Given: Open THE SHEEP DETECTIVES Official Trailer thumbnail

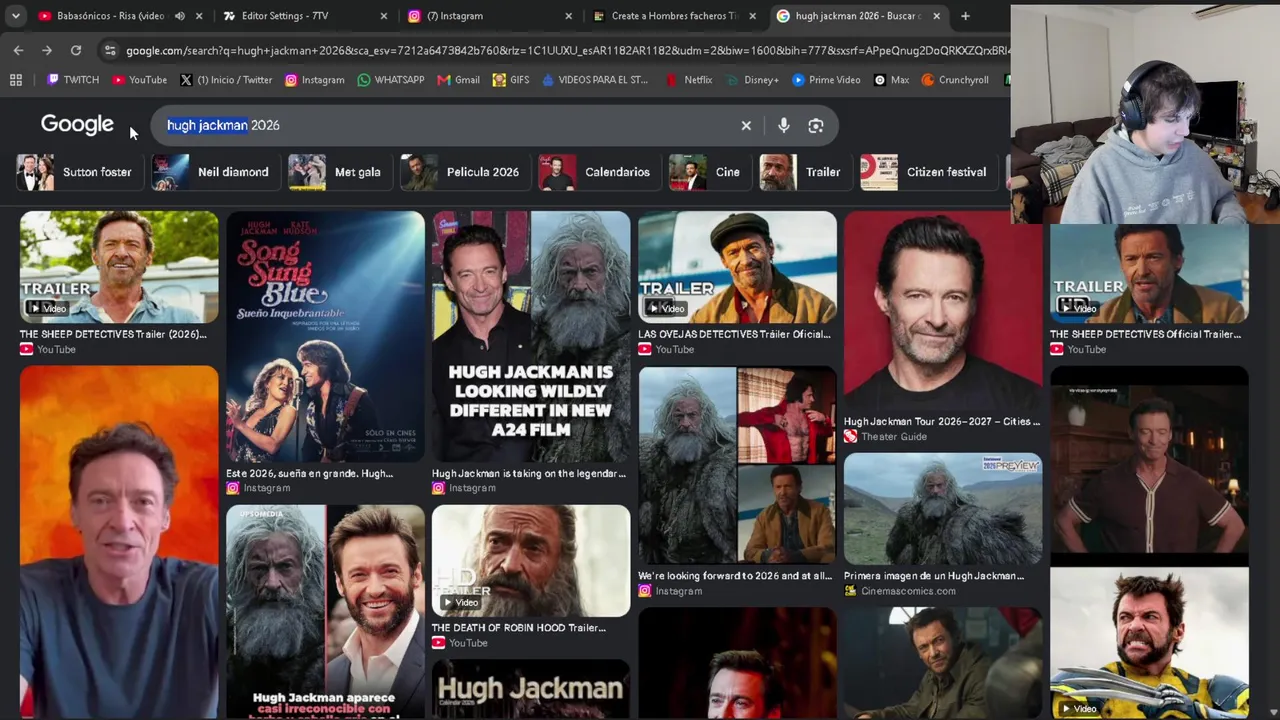Looking at the screenshot, I should pyautogui.click(x=1149, y=273).
